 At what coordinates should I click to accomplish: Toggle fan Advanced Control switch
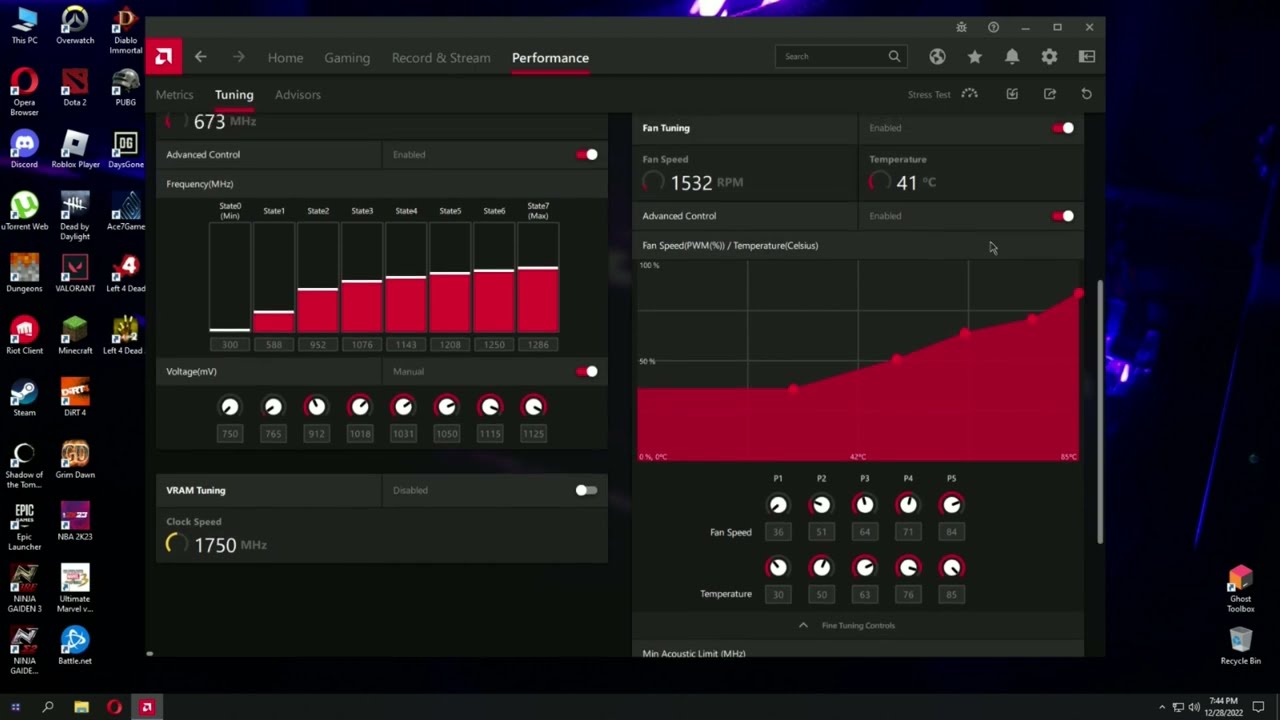[1063, 216]
